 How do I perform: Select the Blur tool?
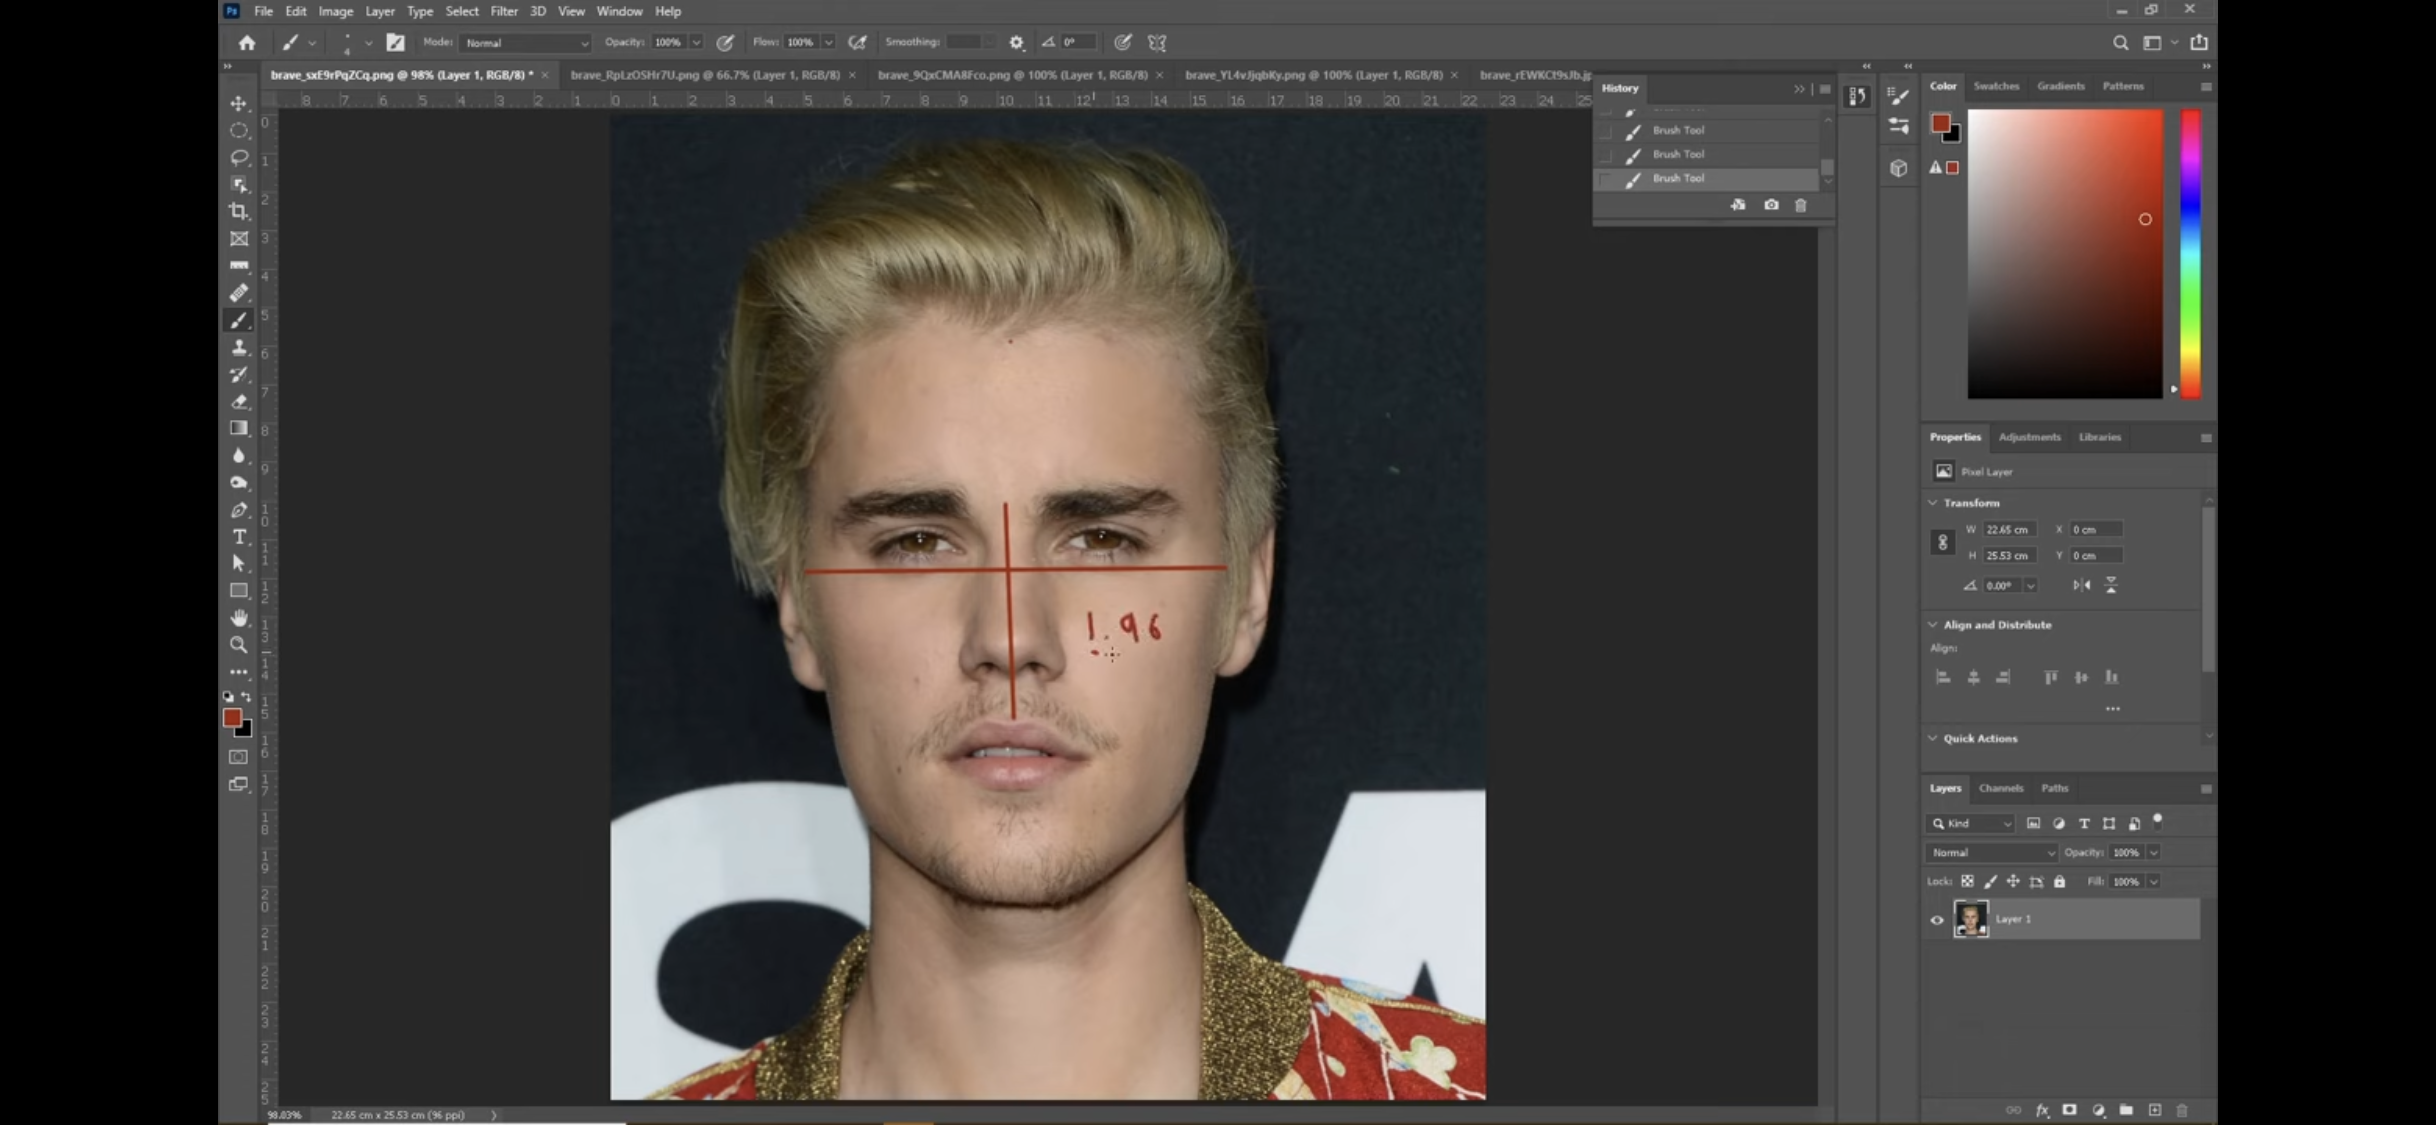(239, 455)
